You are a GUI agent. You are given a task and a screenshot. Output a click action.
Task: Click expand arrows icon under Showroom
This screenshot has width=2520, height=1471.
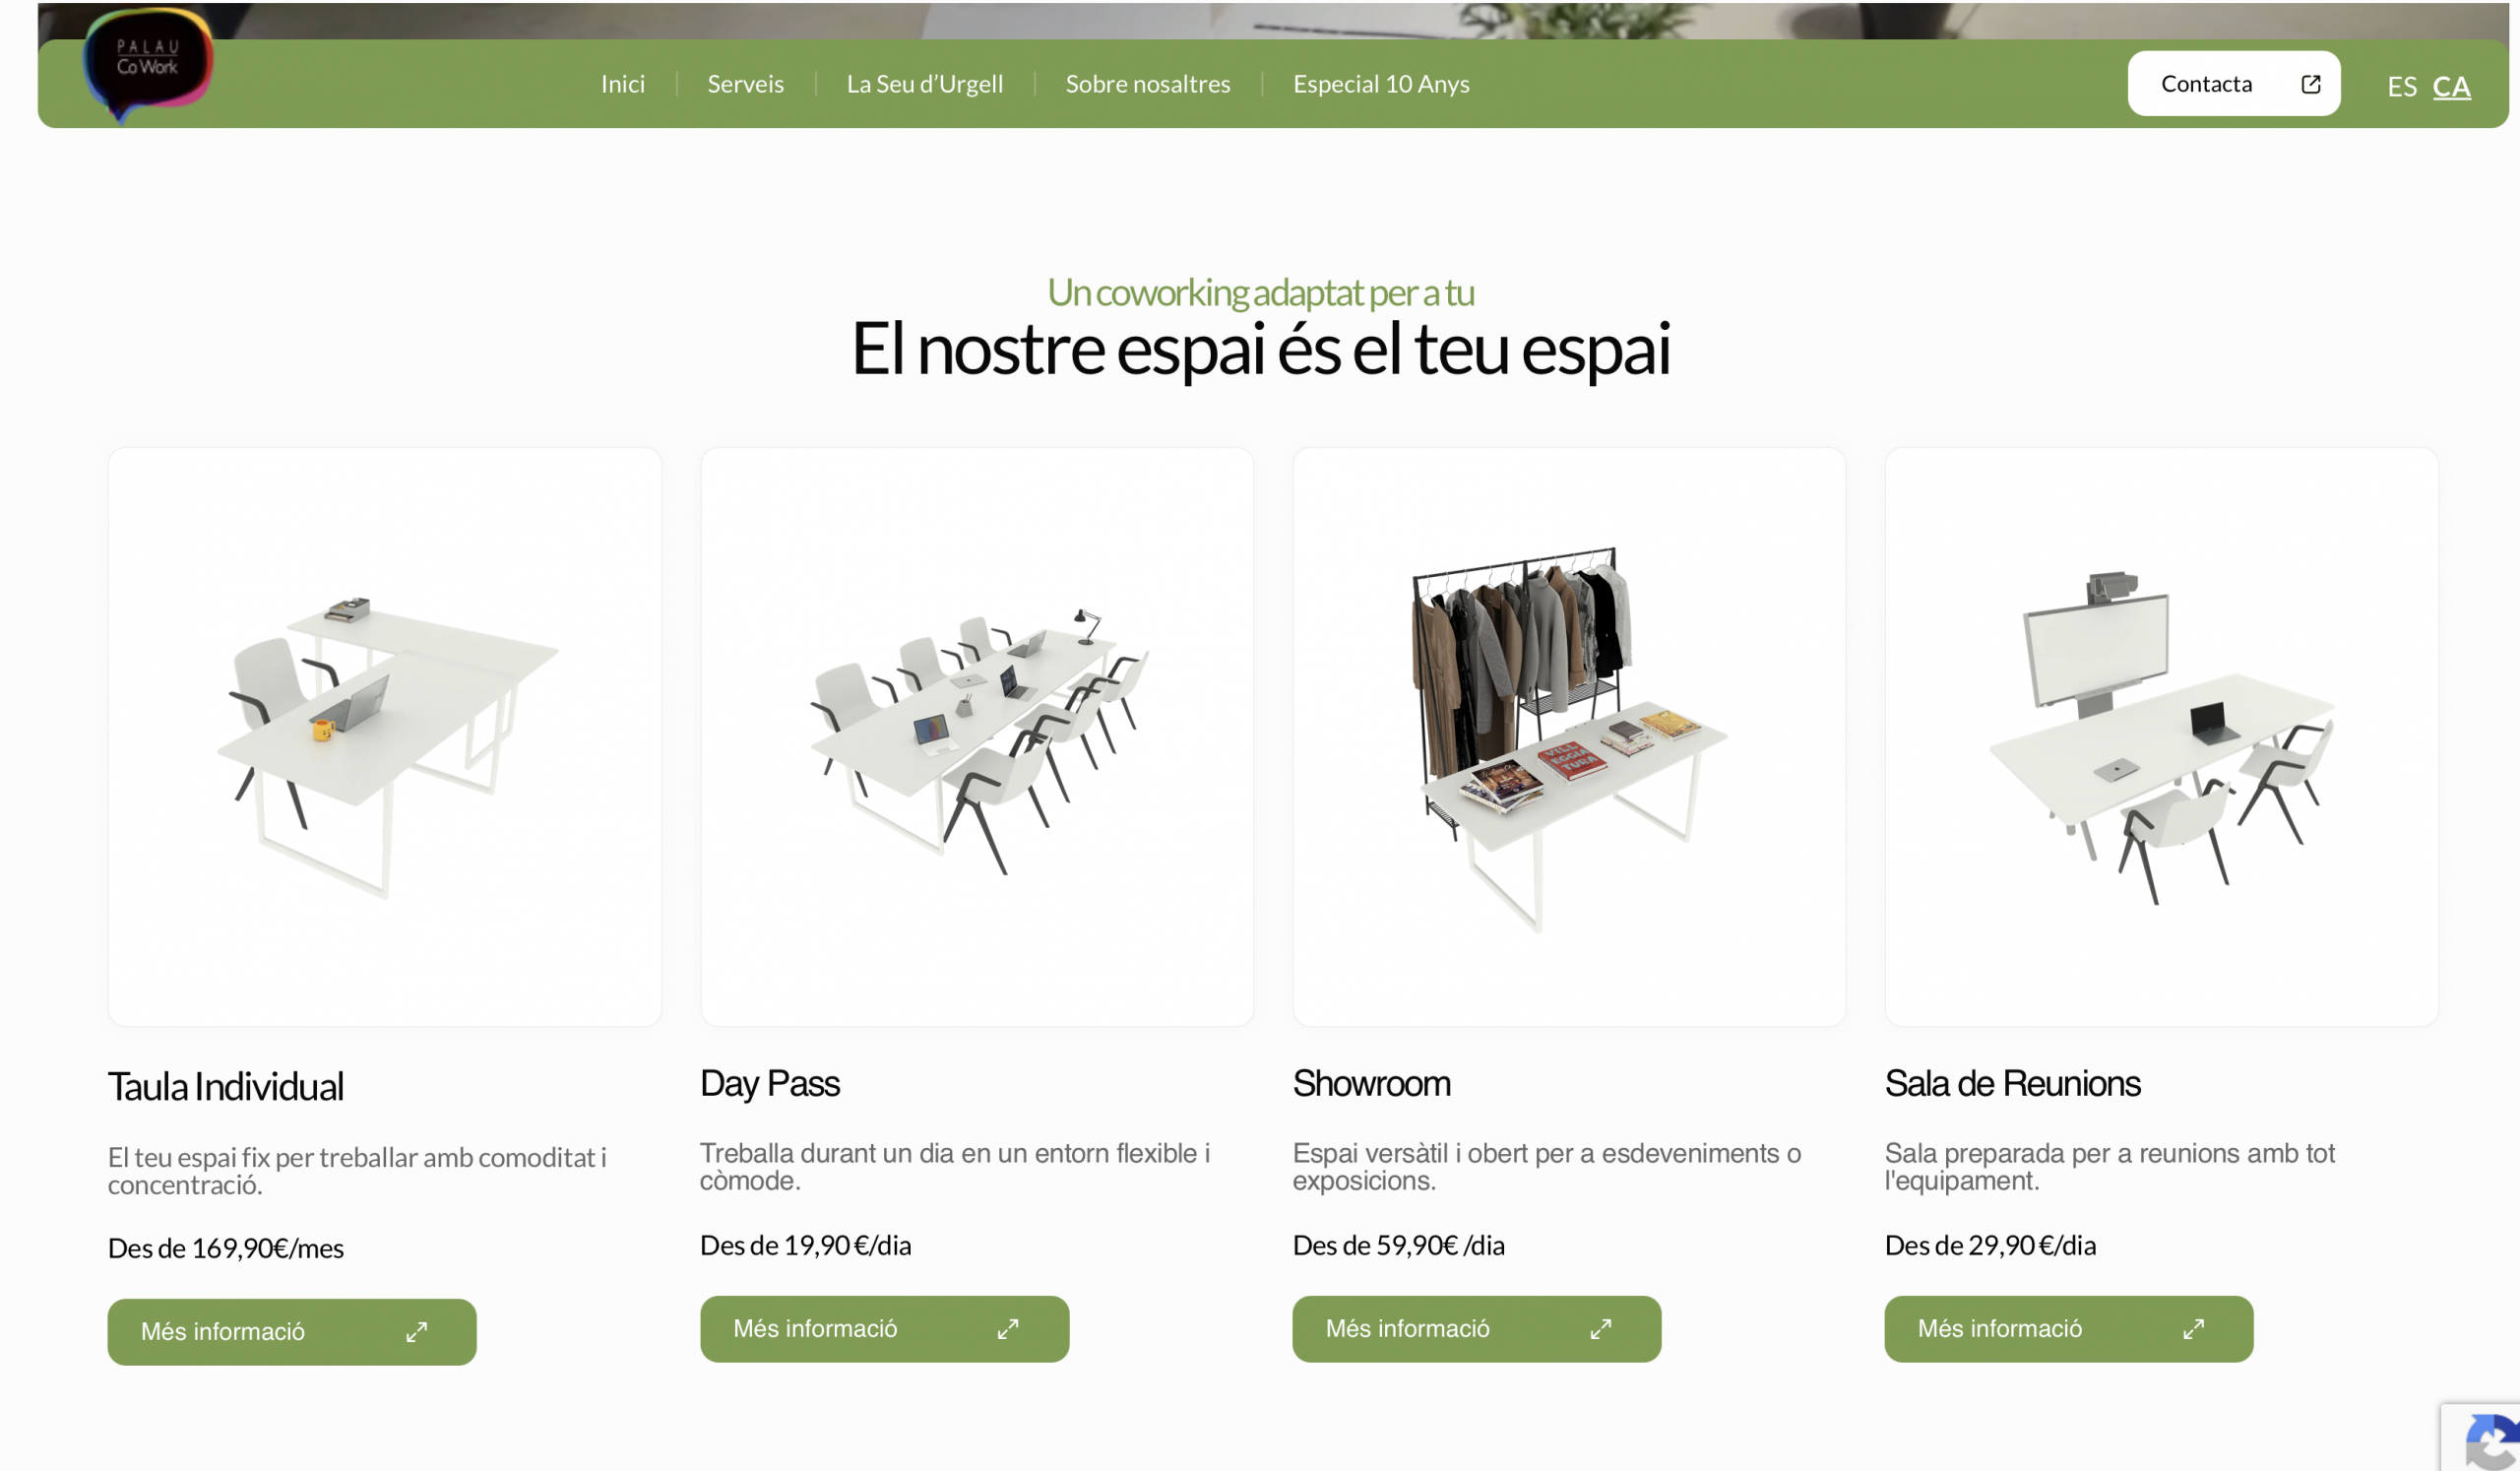(x=1601, y=1329)
